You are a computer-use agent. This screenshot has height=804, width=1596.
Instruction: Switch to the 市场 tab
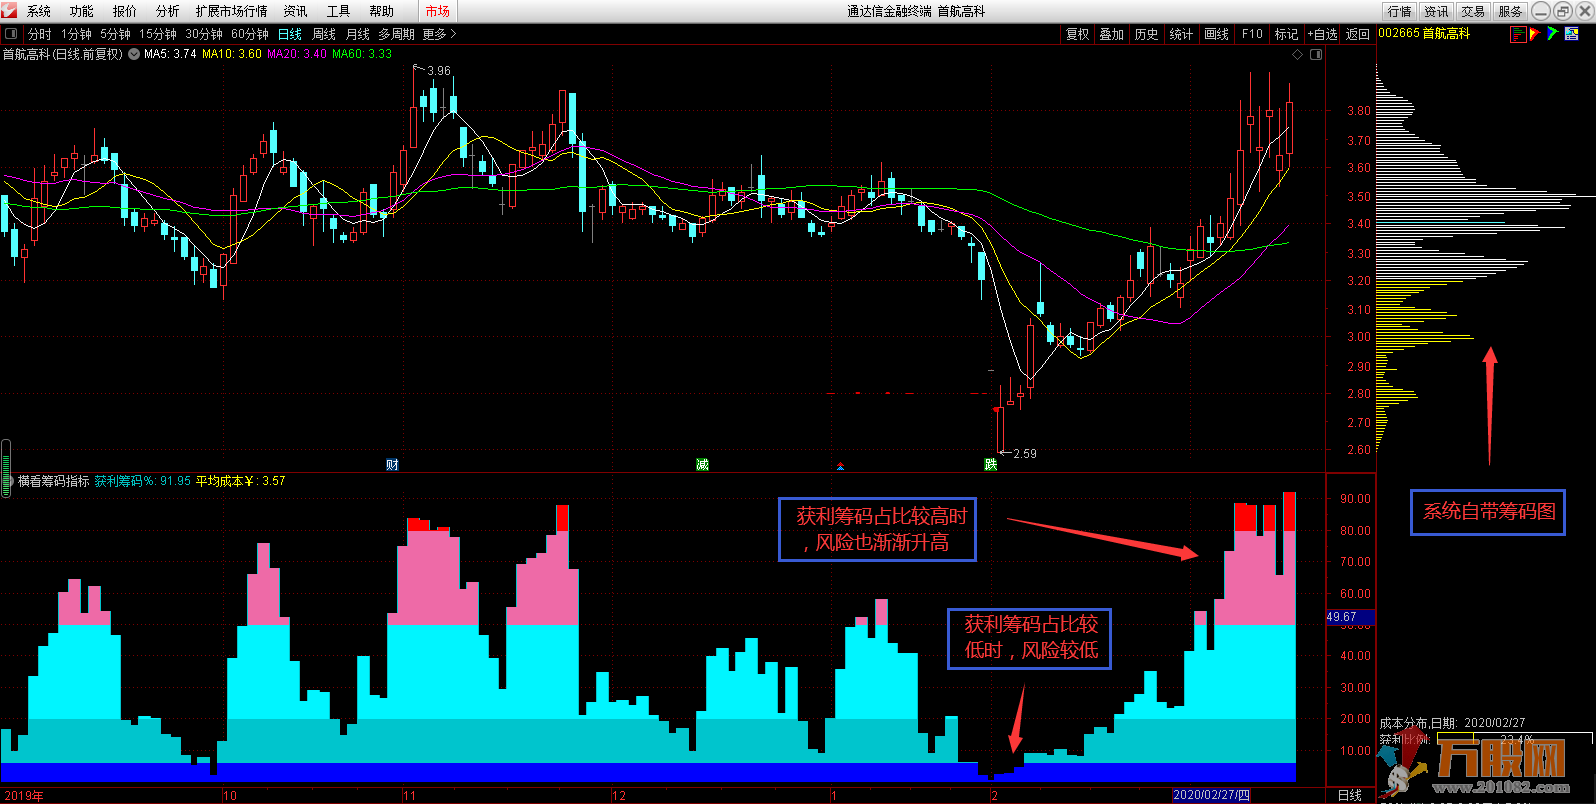(x=437, y=11)
